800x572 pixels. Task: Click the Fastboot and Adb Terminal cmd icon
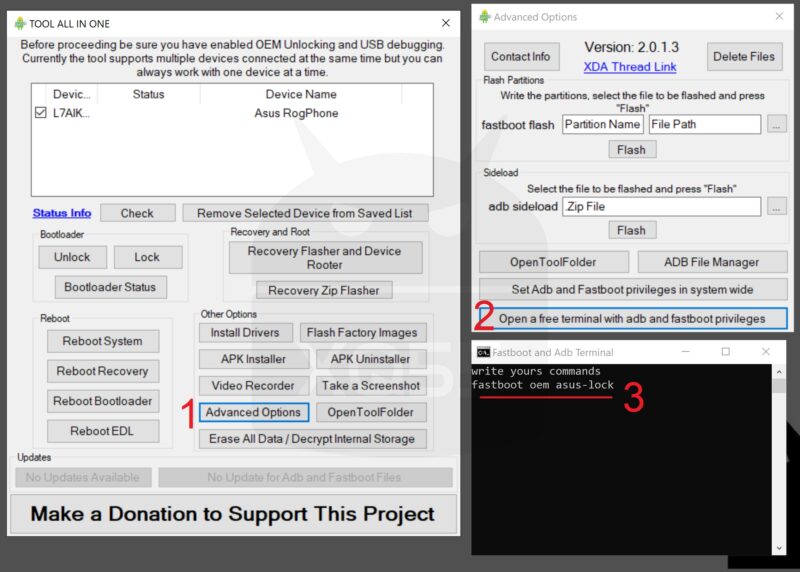(483, 352)
